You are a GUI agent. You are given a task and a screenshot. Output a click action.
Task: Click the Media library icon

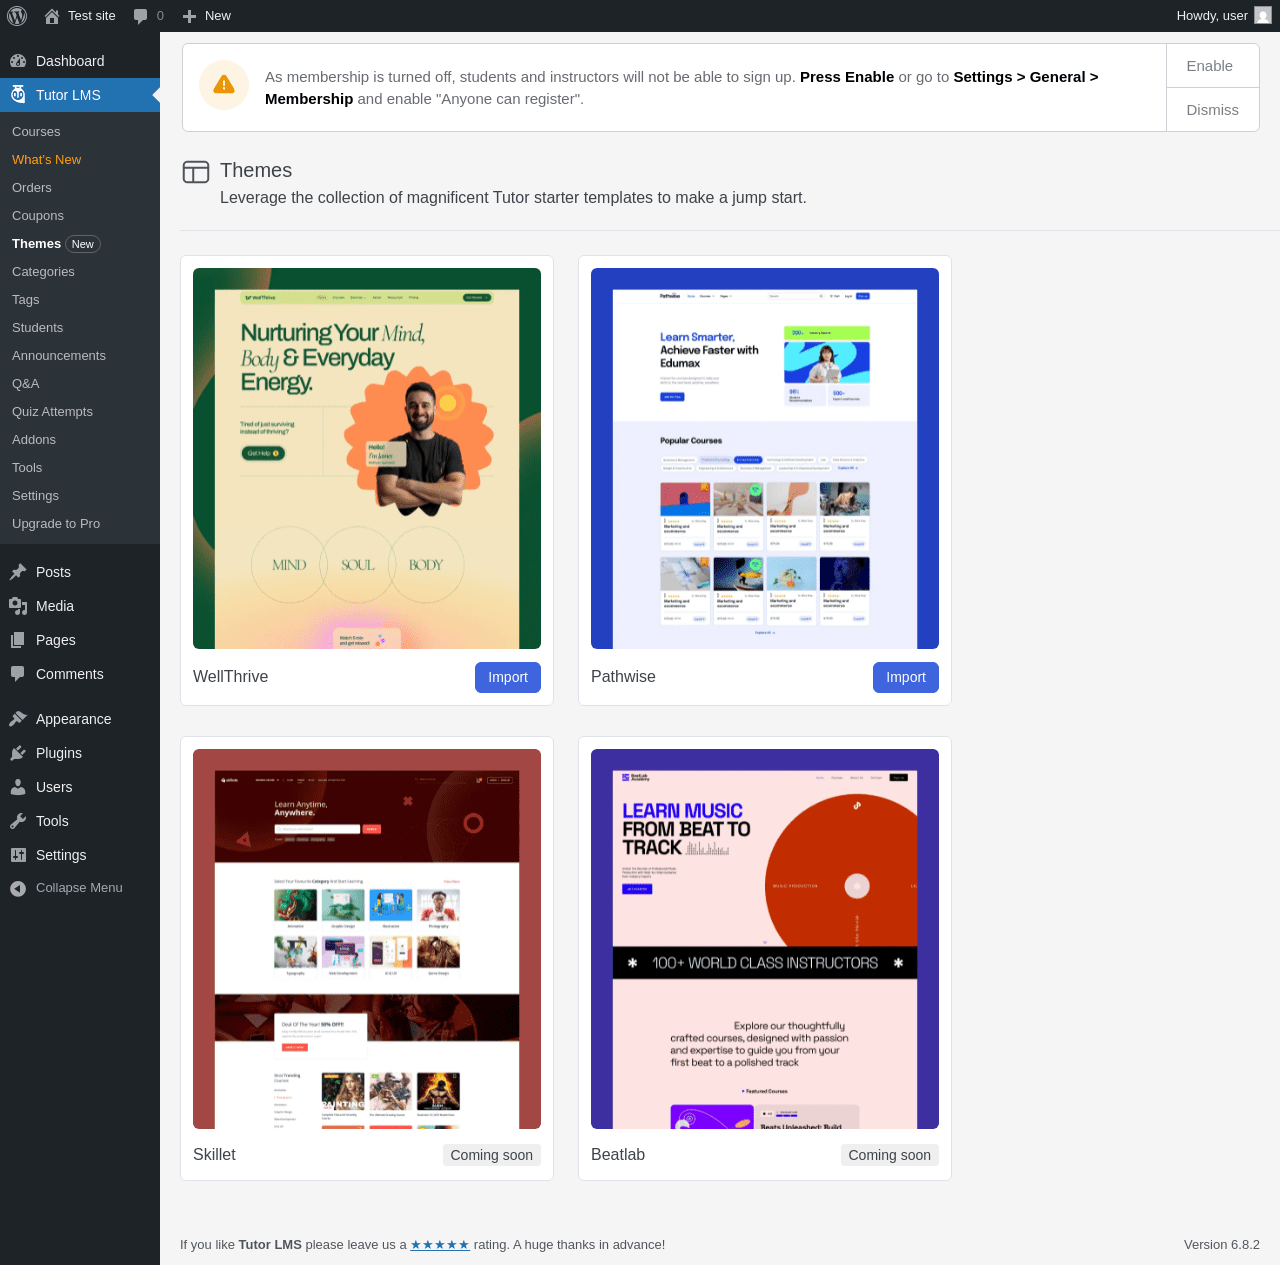click(x=18, y=606)
